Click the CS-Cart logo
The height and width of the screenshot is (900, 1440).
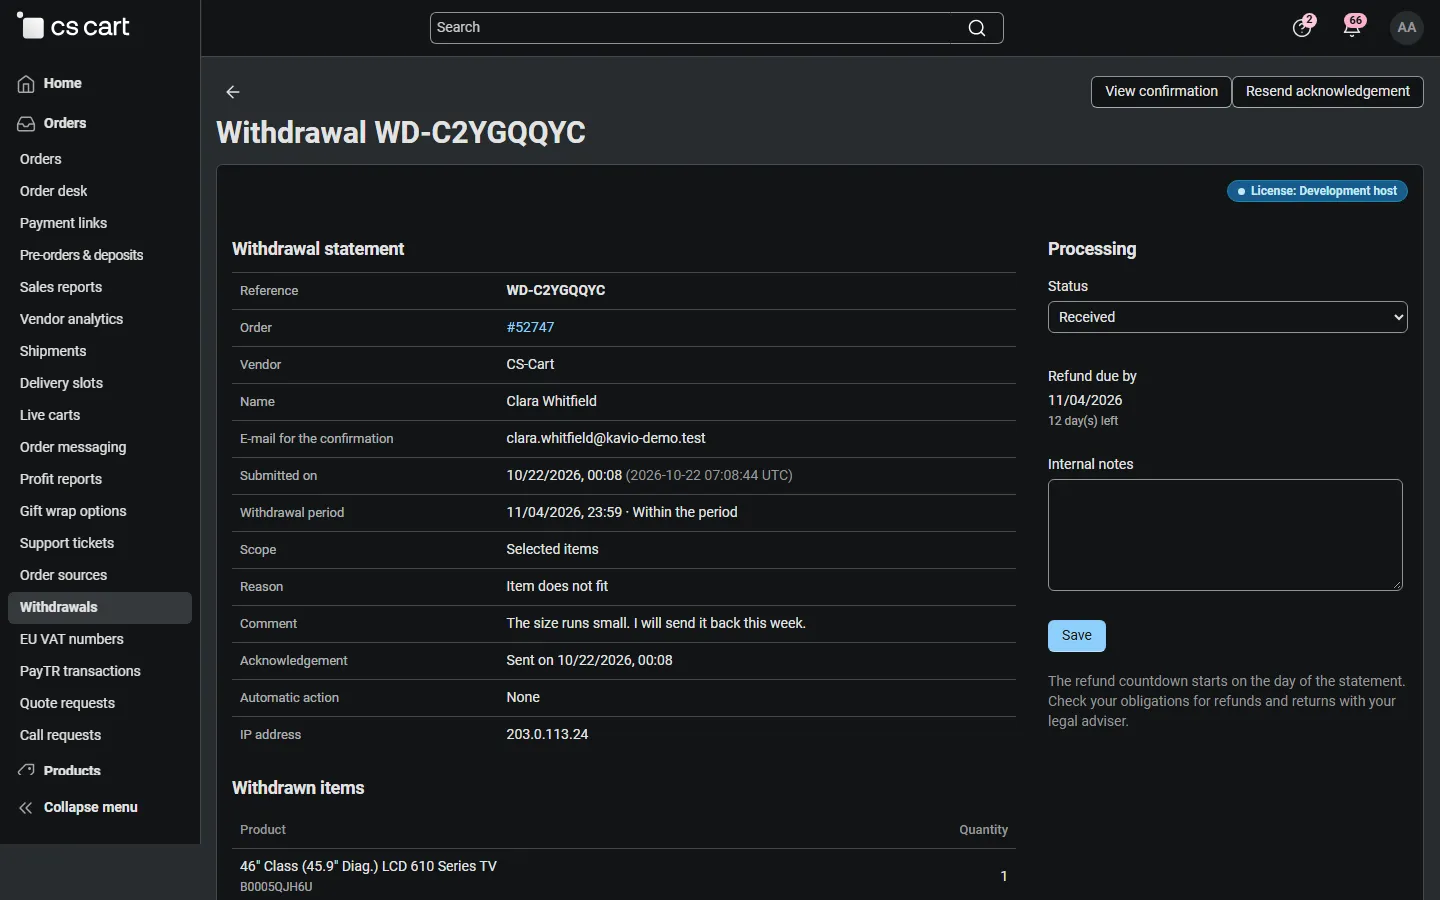pos(74,27)
